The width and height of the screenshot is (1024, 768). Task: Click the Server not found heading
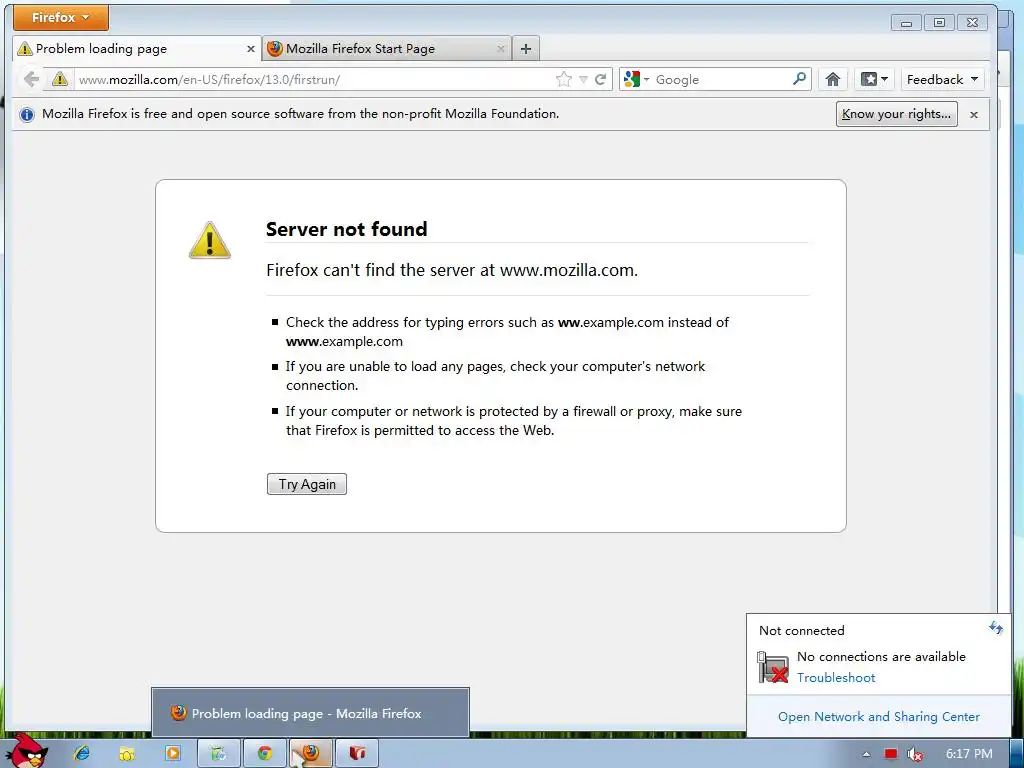tap(347, 229)
